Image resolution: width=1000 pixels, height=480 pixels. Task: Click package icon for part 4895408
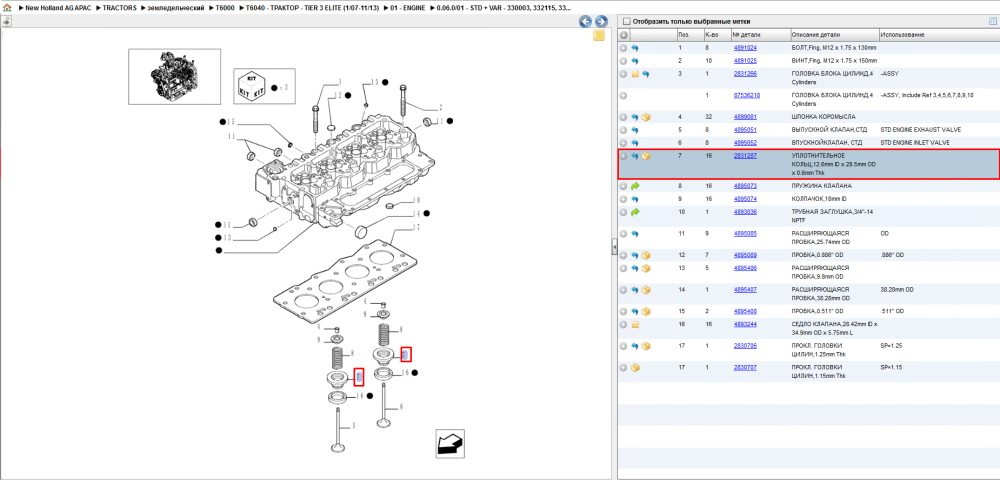coord(645,312)
